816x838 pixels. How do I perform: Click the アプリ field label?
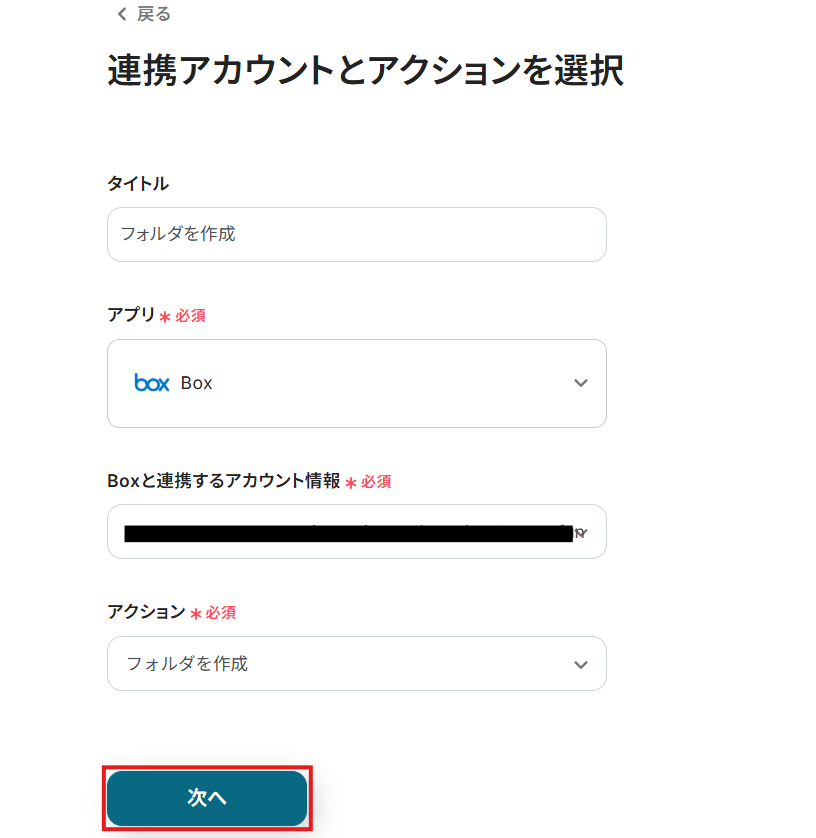[131, 315]
